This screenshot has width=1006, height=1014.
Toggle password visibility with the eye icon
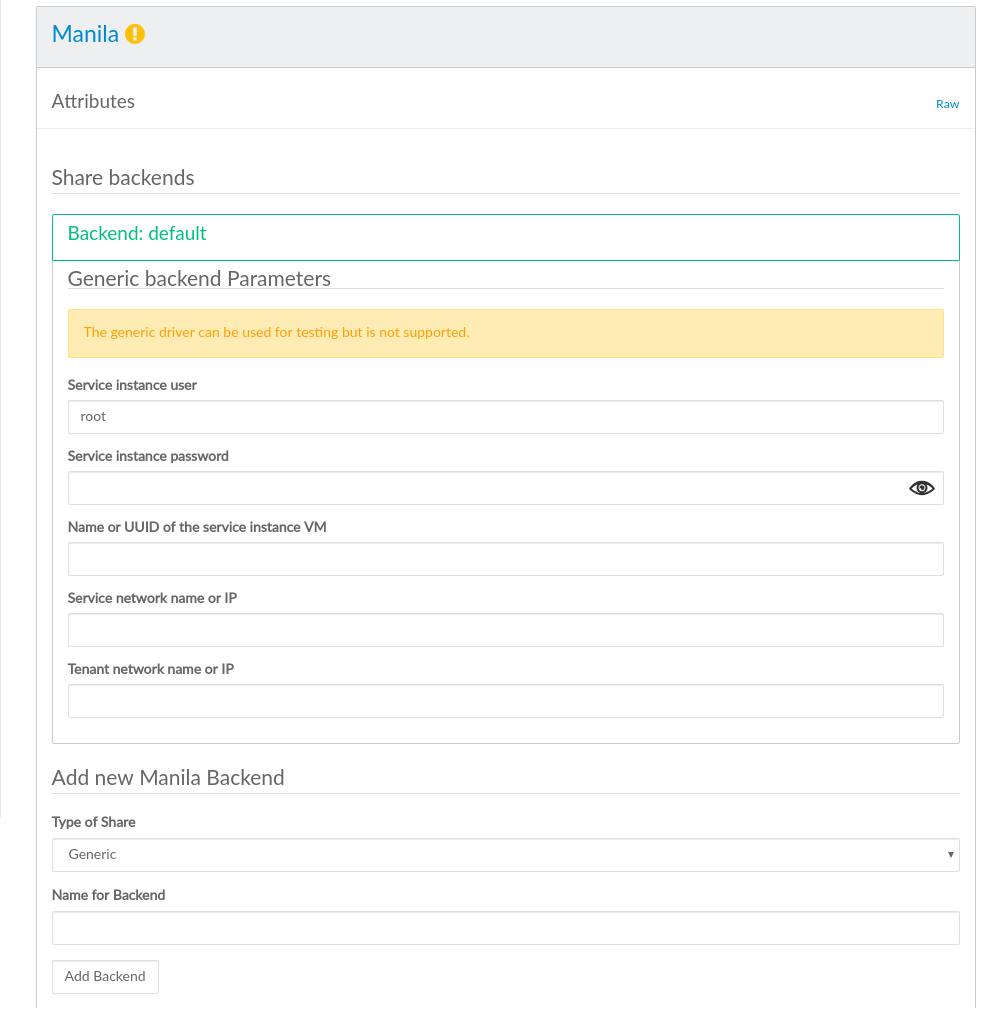(921, 488)
